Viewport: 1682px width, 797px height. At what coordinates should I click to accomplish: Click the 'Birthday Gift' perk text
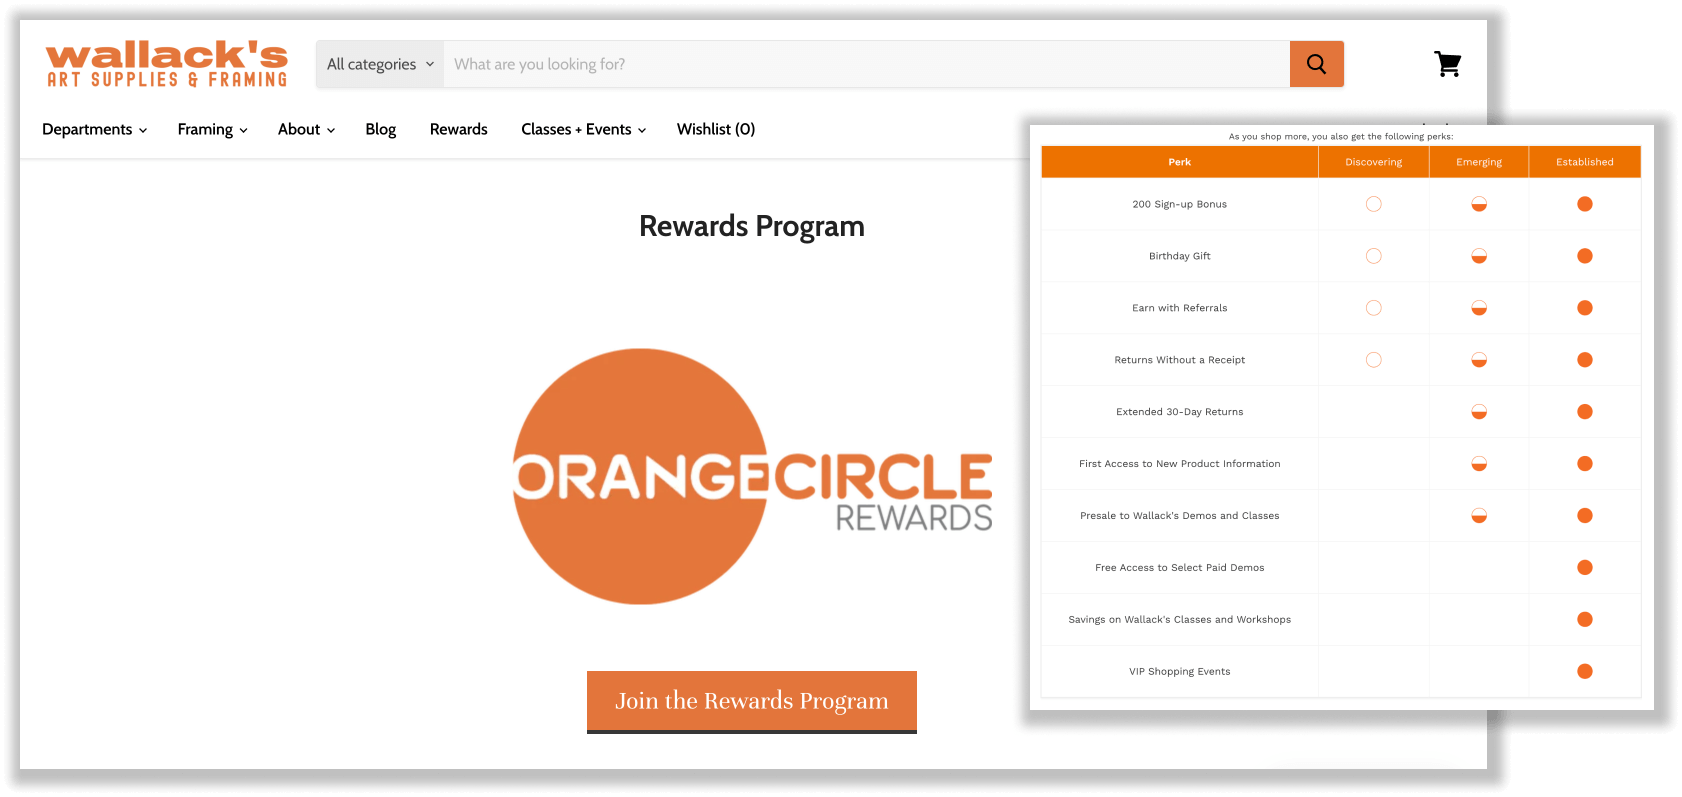click(1180, 256)
